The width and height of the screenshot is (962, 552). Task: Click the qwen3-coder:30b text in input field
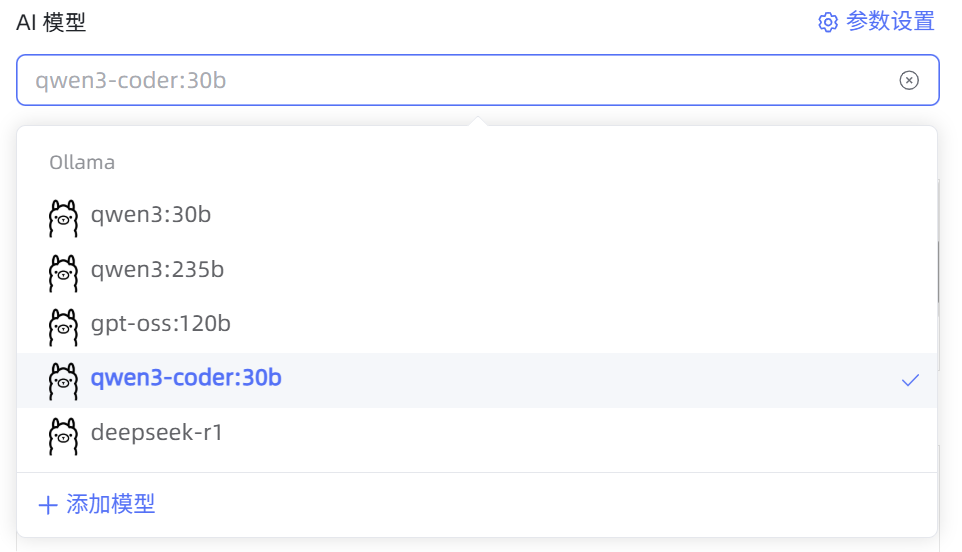(131, 80)
